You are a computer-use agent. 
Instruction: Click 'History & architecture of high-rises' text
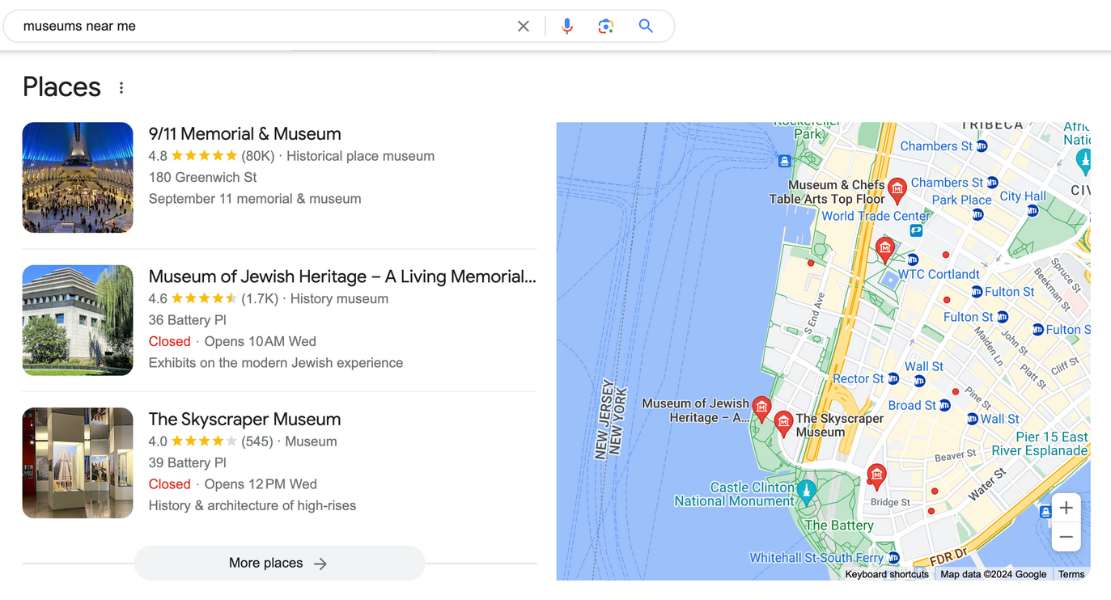252,506
